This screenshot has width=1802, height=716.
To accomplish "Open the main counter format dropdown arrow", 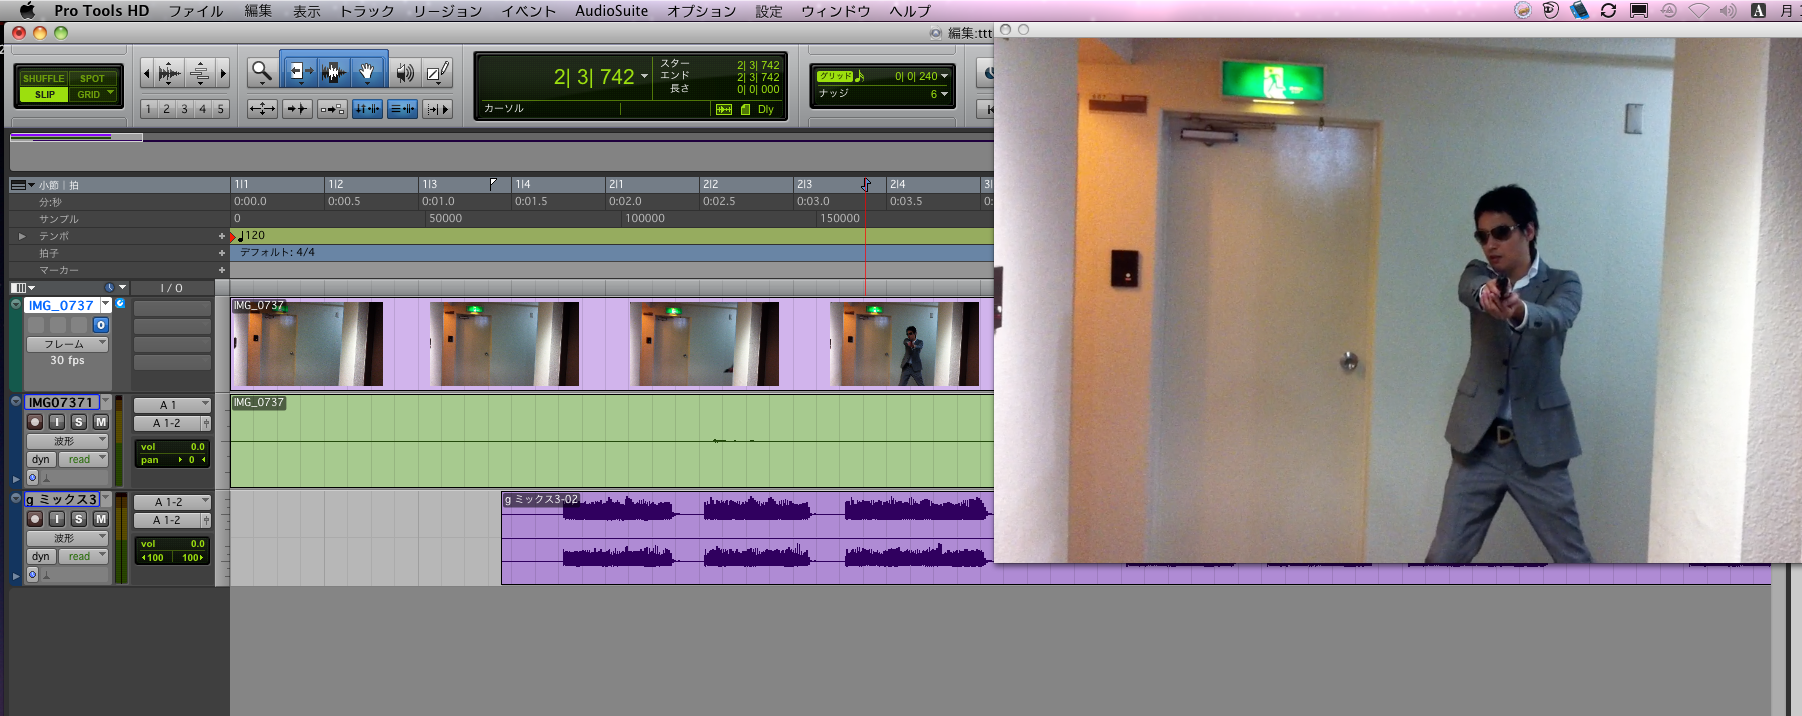I will pos(644,77).
